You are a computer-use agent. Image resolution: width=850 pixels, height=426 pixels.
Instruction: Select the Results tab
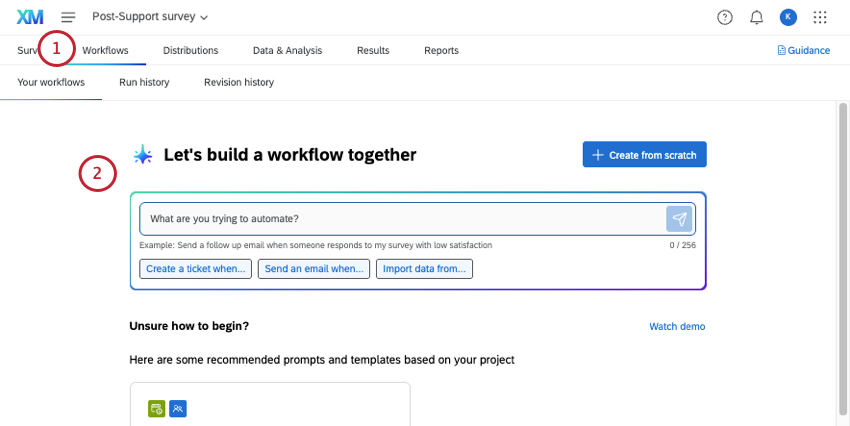[373, 50]
